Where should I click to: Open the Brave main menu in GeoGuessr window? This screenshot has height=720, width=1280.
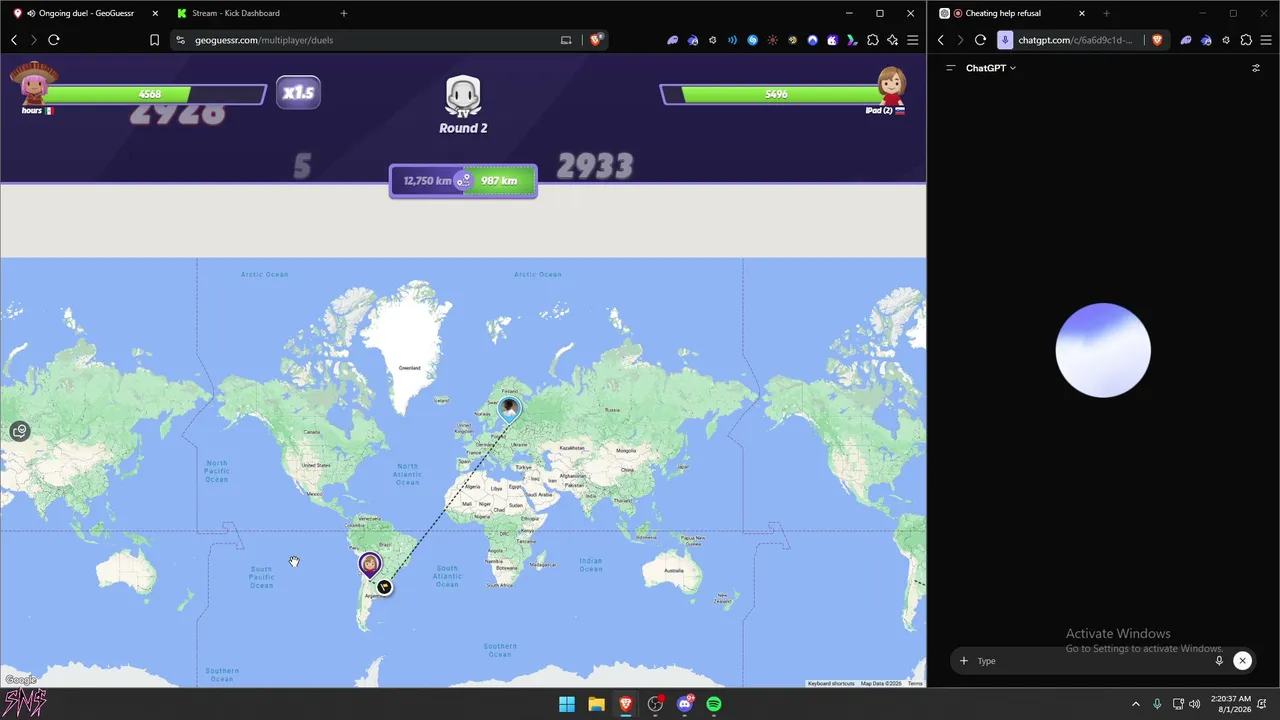[912, 40]
